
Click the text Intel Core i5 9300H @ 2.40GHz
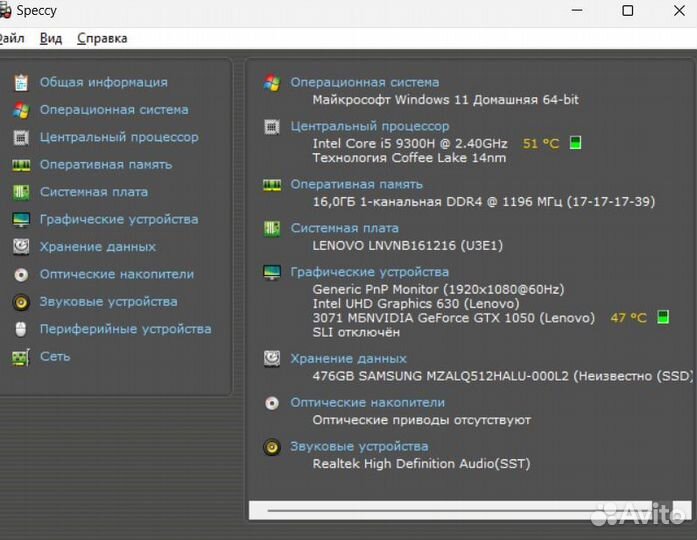410,144
